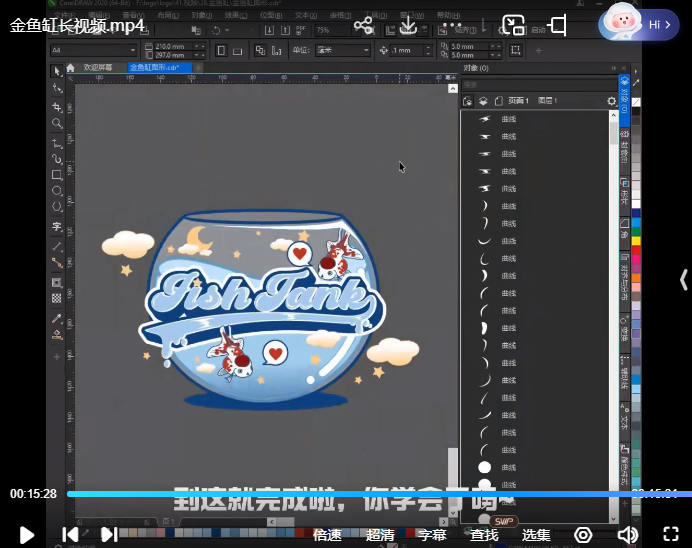Enter fullscreen mode
The image size is (692, 548).
point(671,535)
